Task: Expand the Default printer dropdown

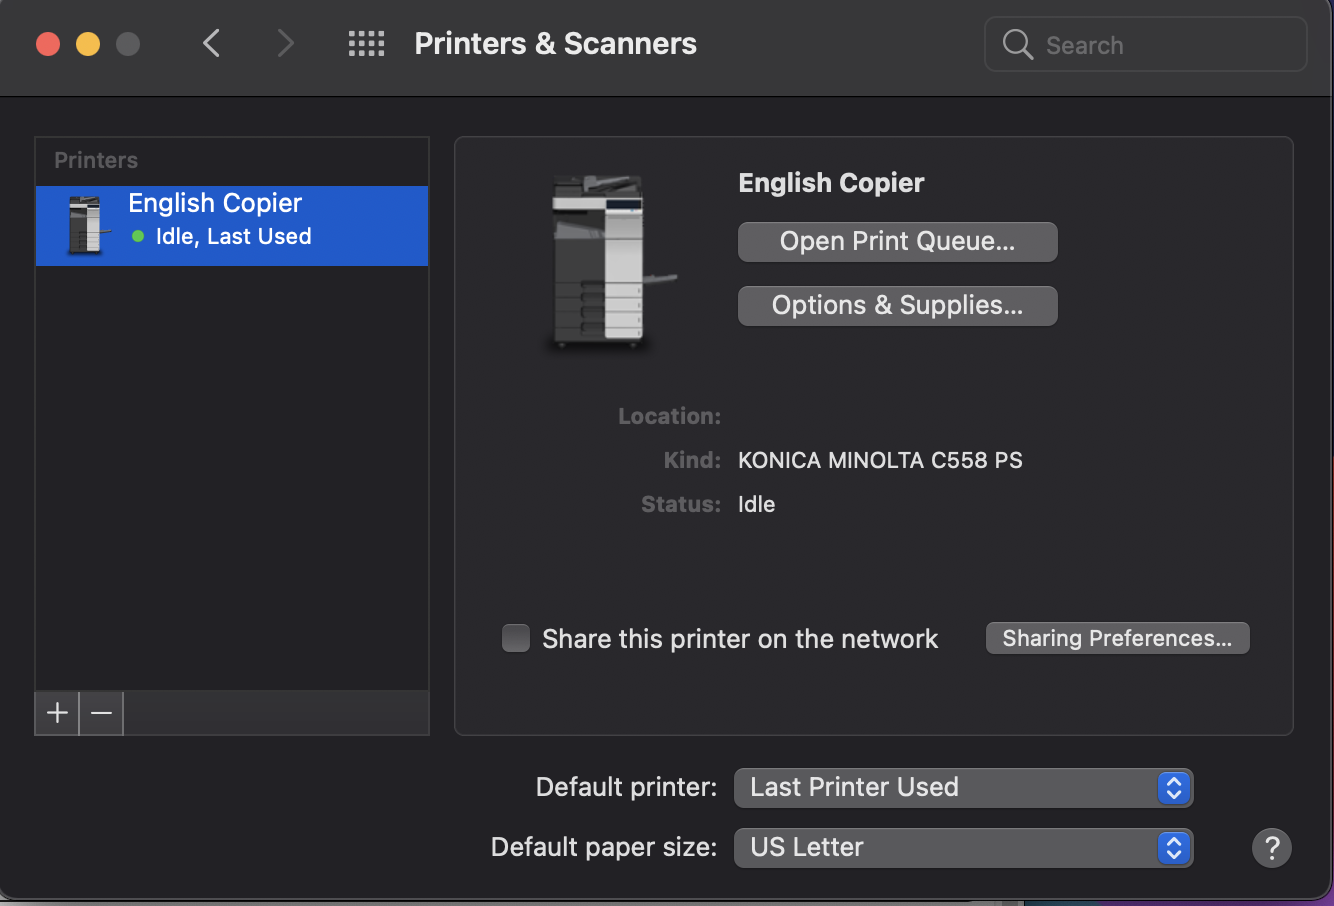Action: pyautogui.click(x=963, y=788)
